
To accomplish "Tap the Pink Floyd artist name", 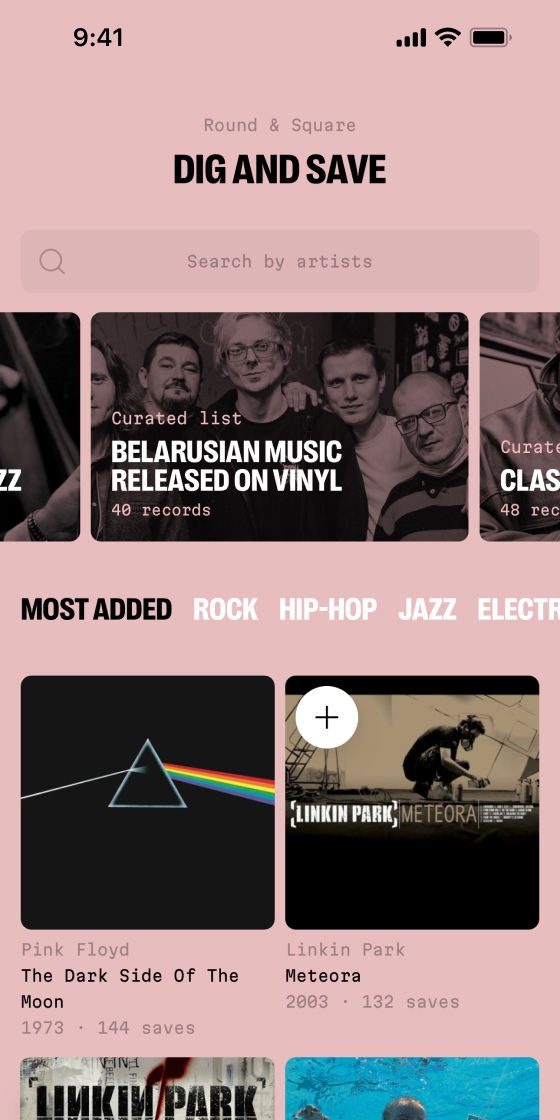I will [75, 950].
